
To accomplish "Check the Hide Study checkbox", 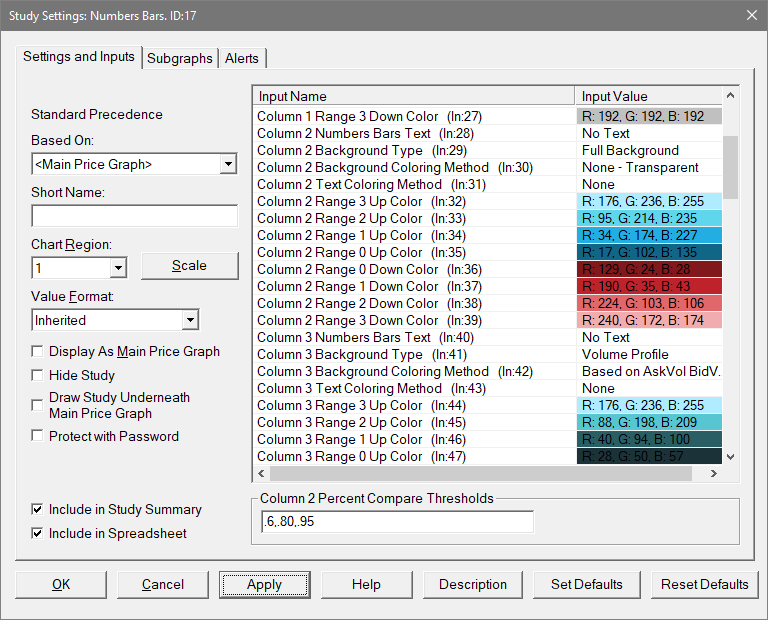I will 38,376.
